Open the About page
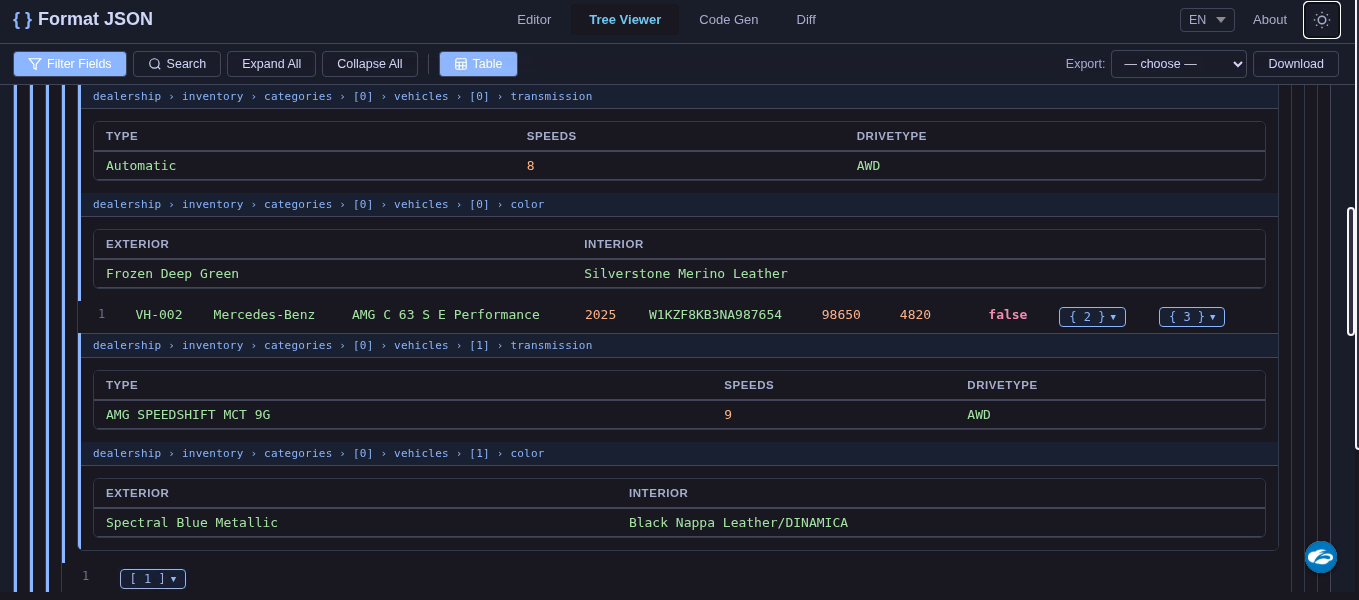This screenshot has width=1359, height=600. click(1269, 20)
